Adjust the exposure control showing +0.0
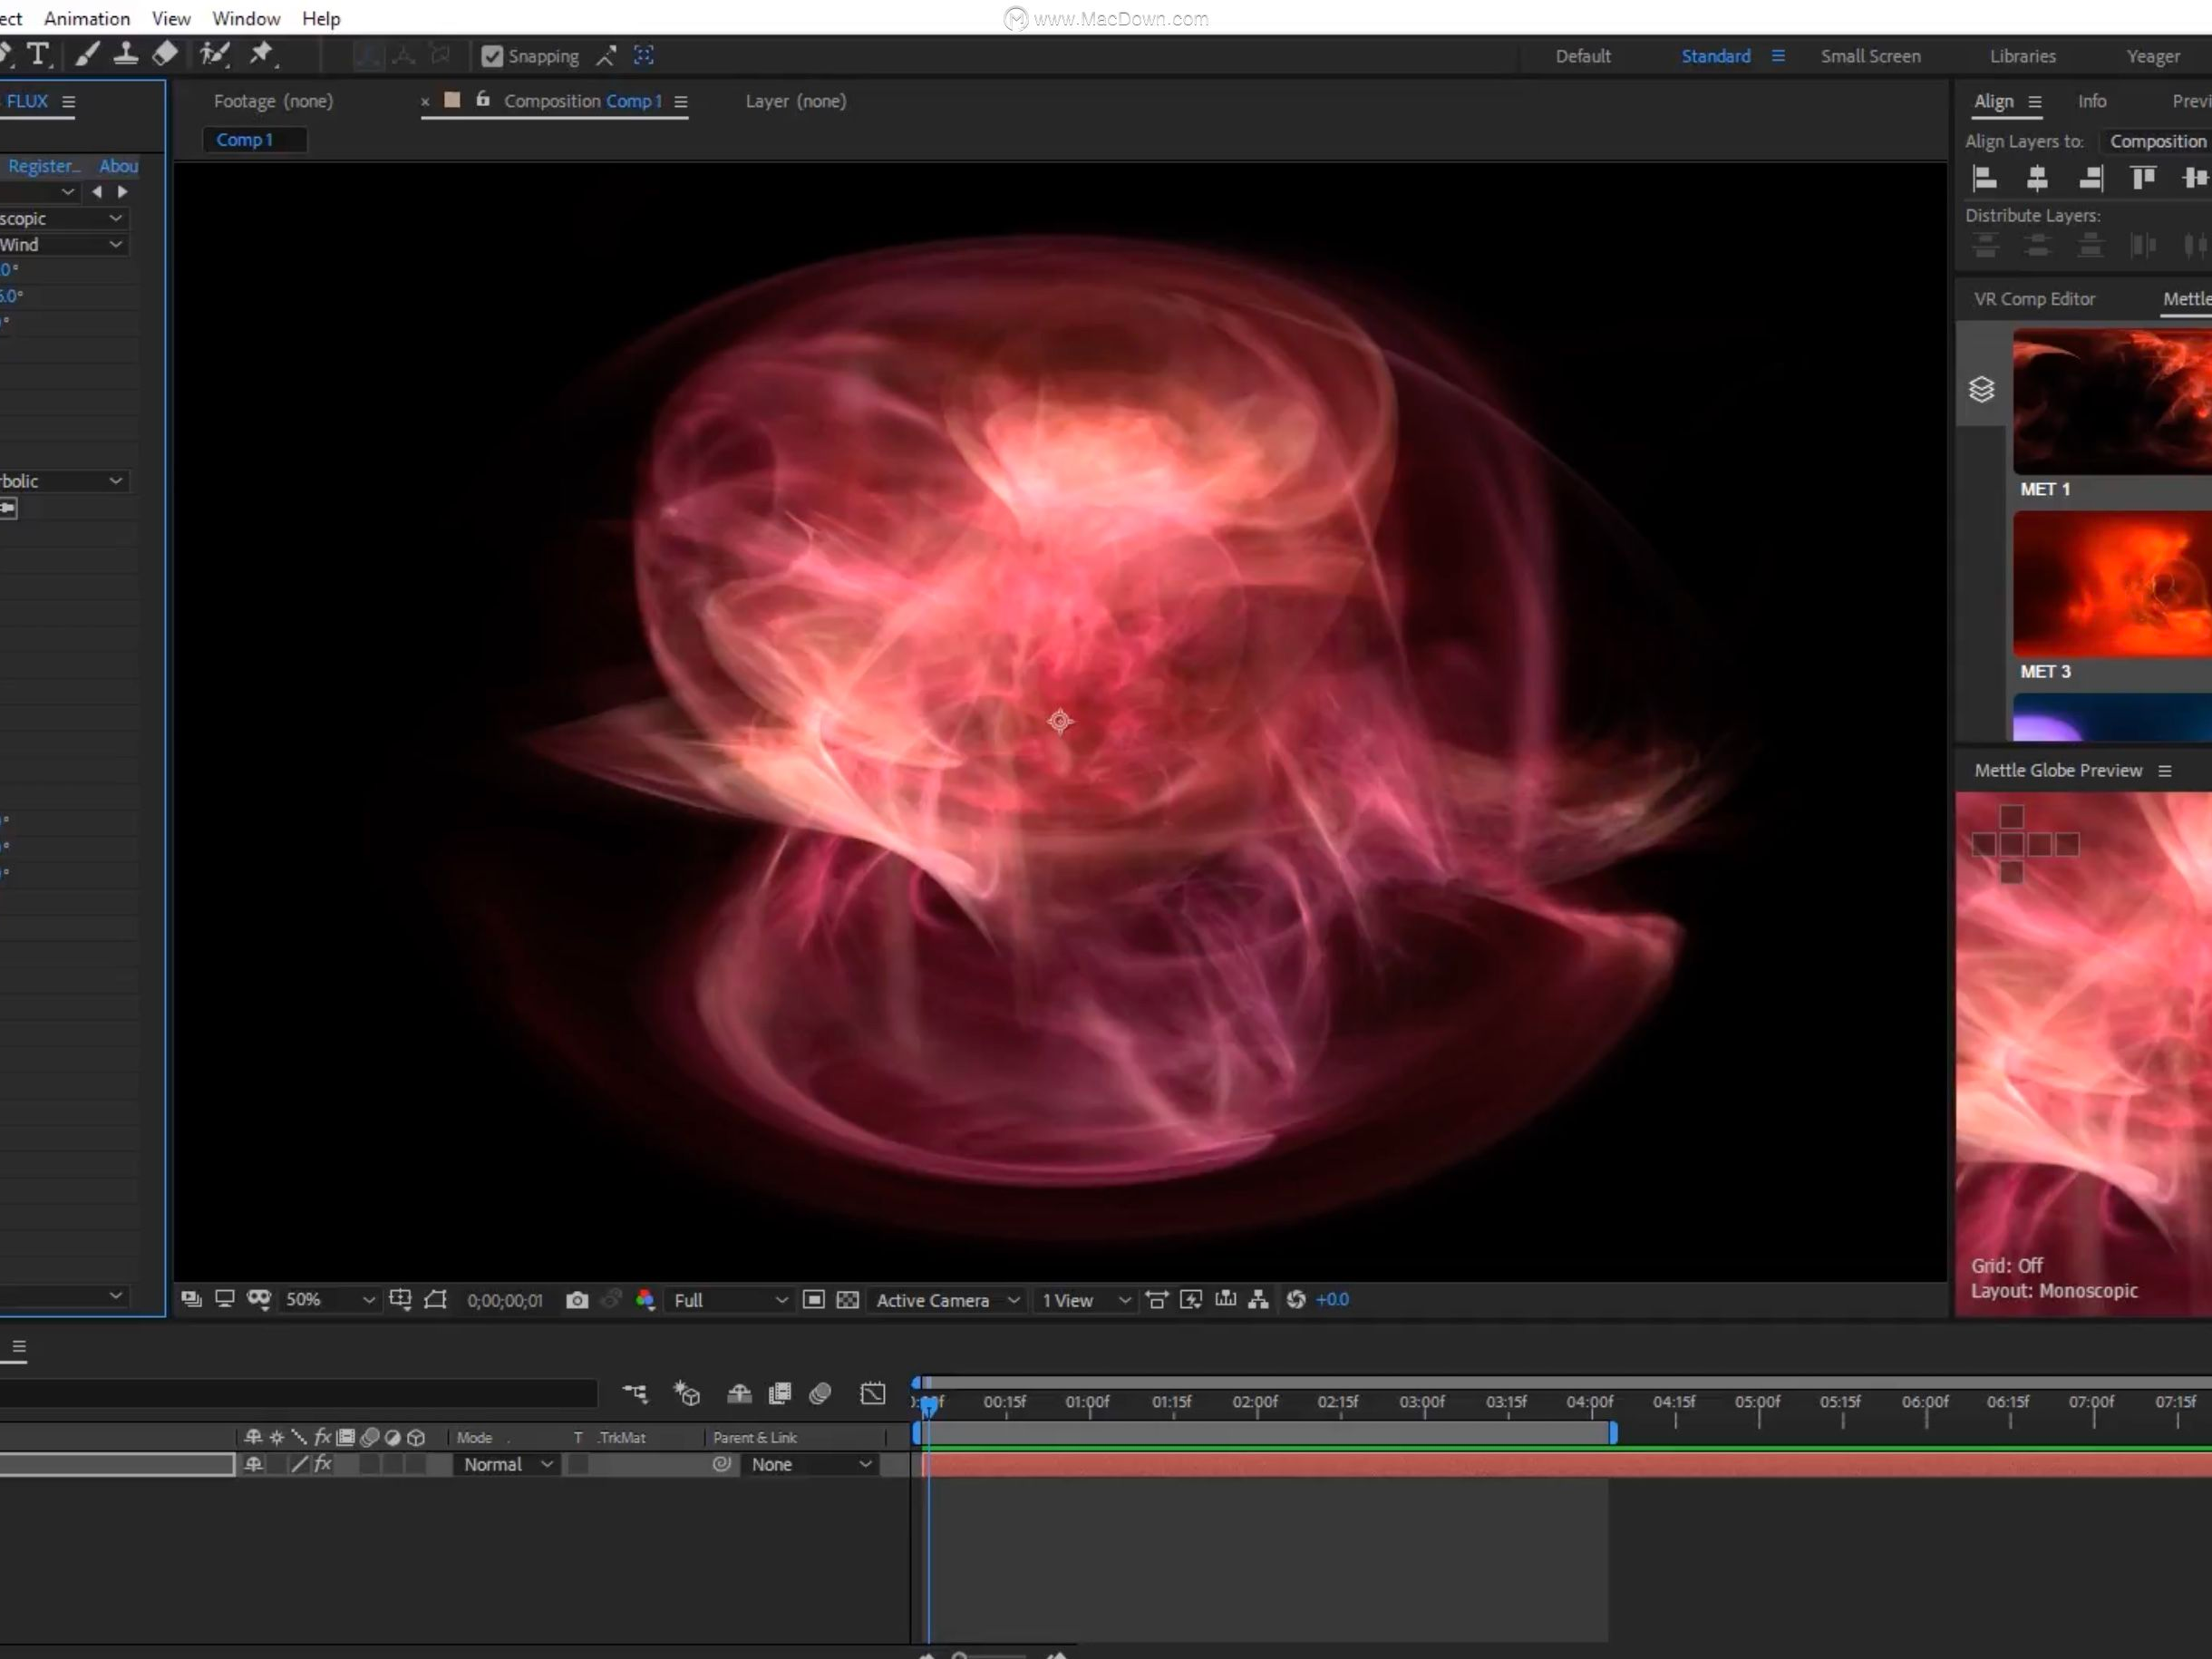The image size is (2212, 1659). point(1333,1300)
